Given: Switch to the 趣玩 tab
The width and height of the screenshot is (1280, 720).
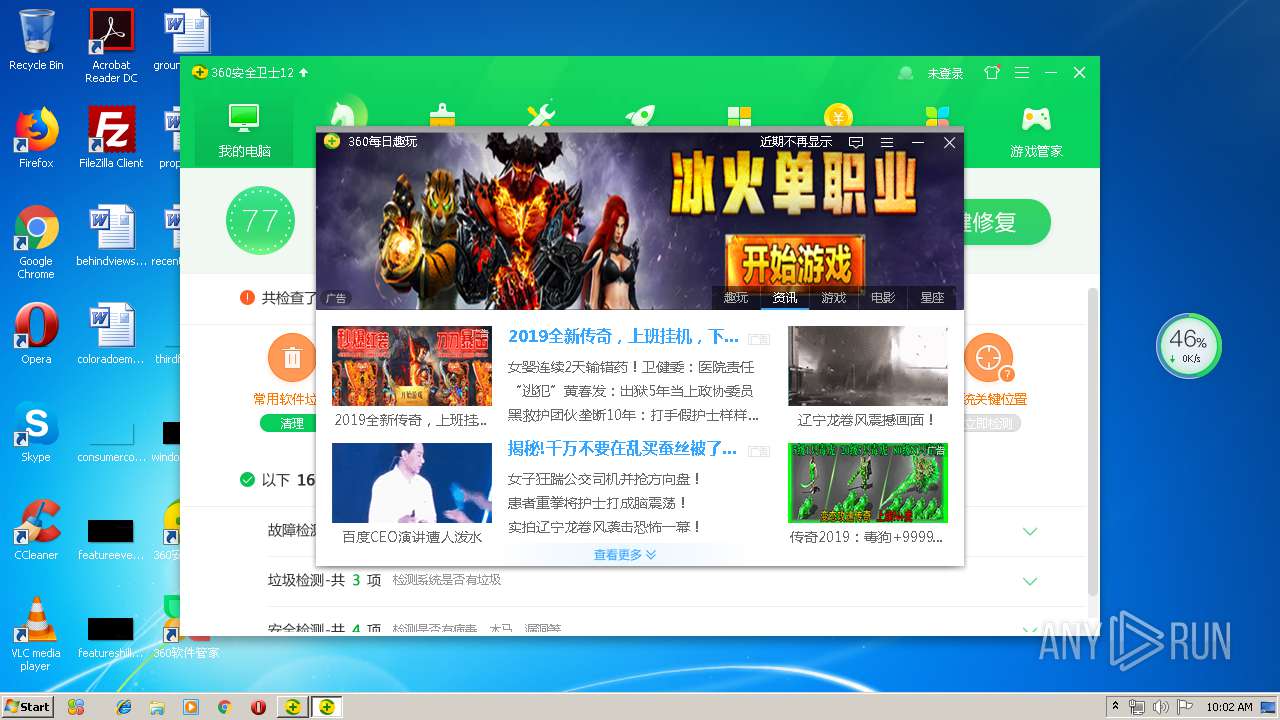Looking at the screenshot, I should pyautogui.click(x=736, y=298).
